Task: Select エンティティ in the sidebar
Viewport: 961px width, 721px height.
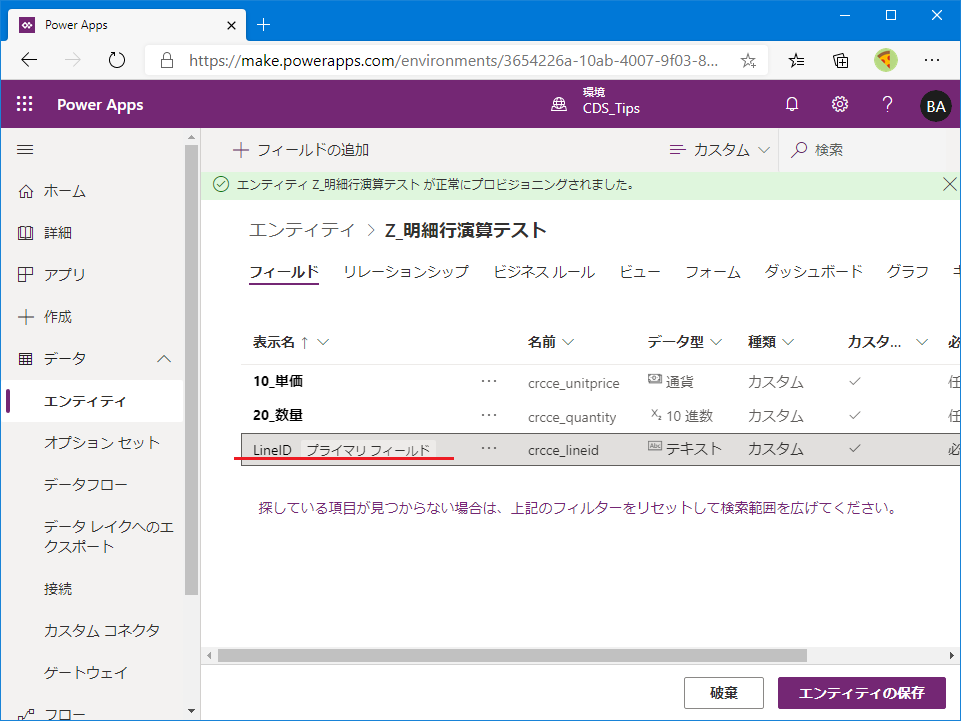Action: point(94,401)
